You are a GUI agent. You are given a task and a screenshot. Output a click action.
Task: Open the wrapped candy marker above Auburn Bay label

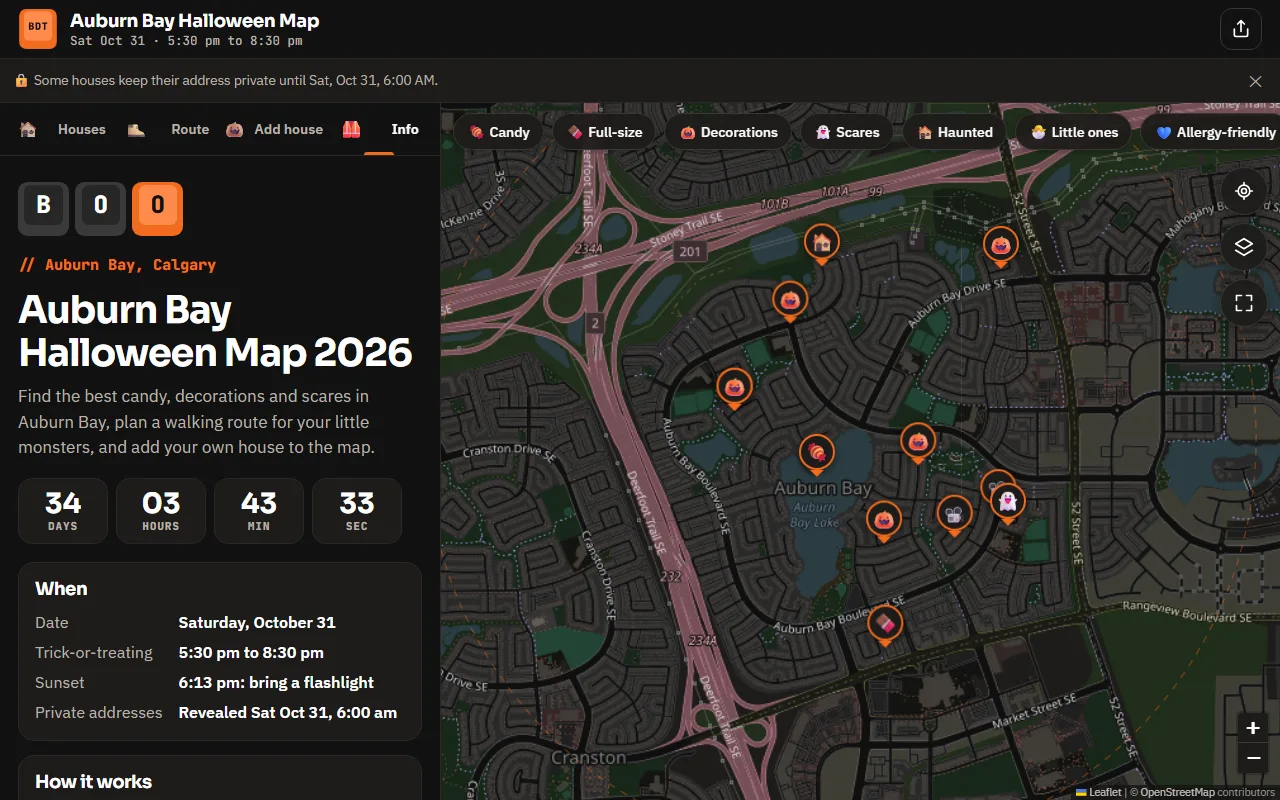pyautogui.click(x=817, y=455)
